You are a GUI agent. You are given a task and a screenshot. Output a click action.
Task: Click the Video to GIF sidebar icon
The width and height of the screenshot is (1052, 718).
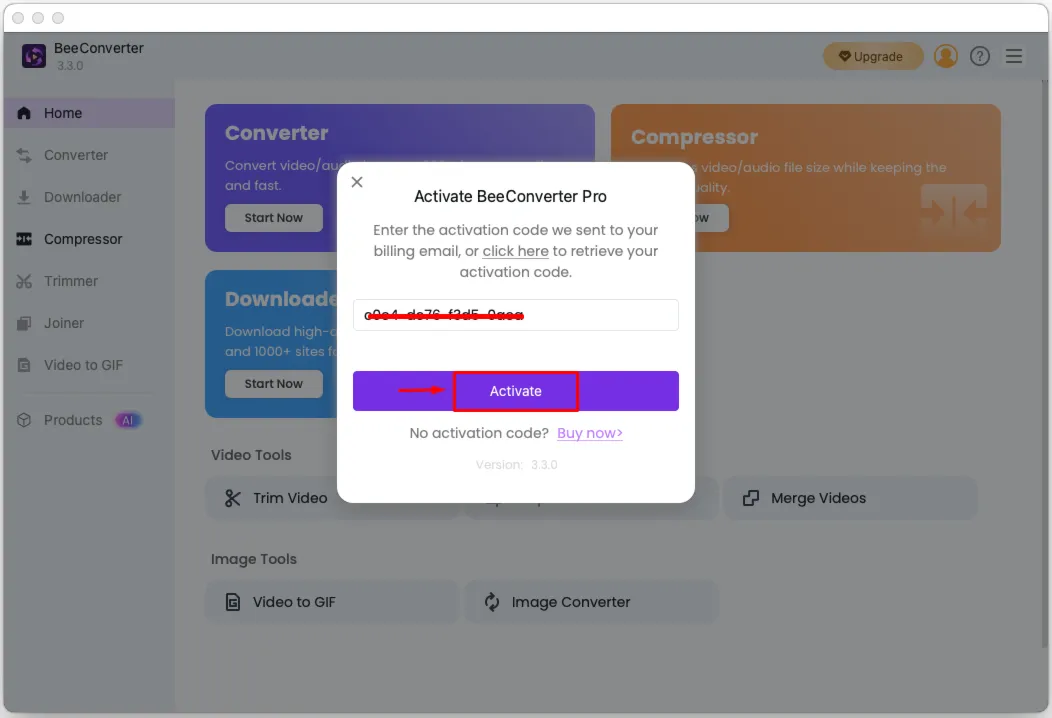[24, 365]
